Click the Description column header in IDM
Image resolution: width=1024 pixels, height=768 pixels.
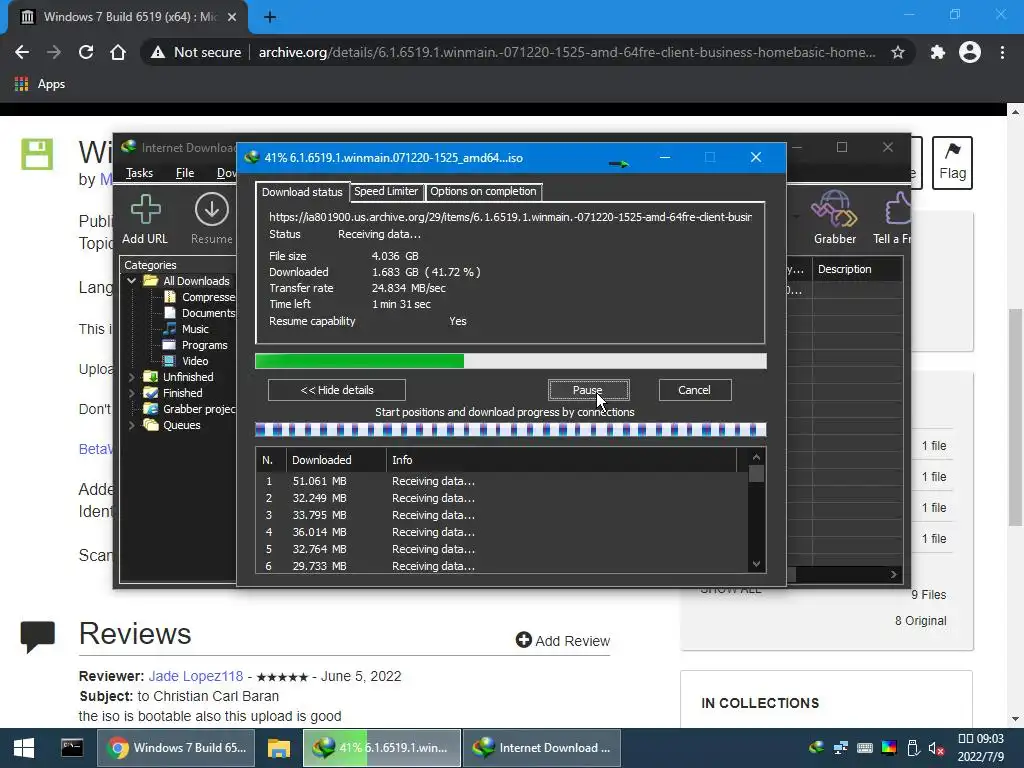(x=857, y=269)
